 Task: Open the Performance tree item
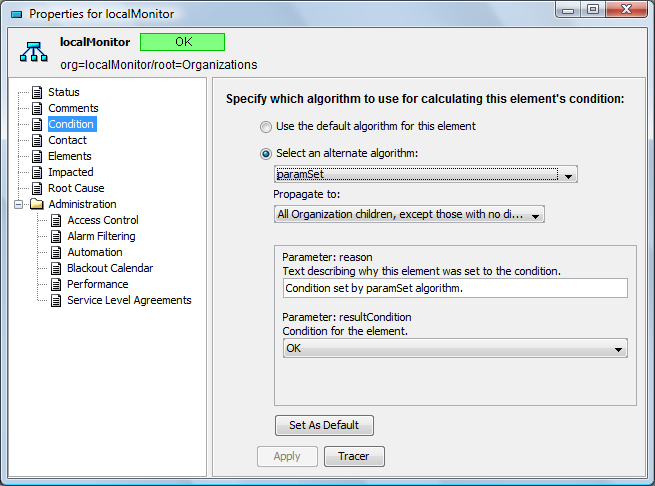tap(97, 284)
